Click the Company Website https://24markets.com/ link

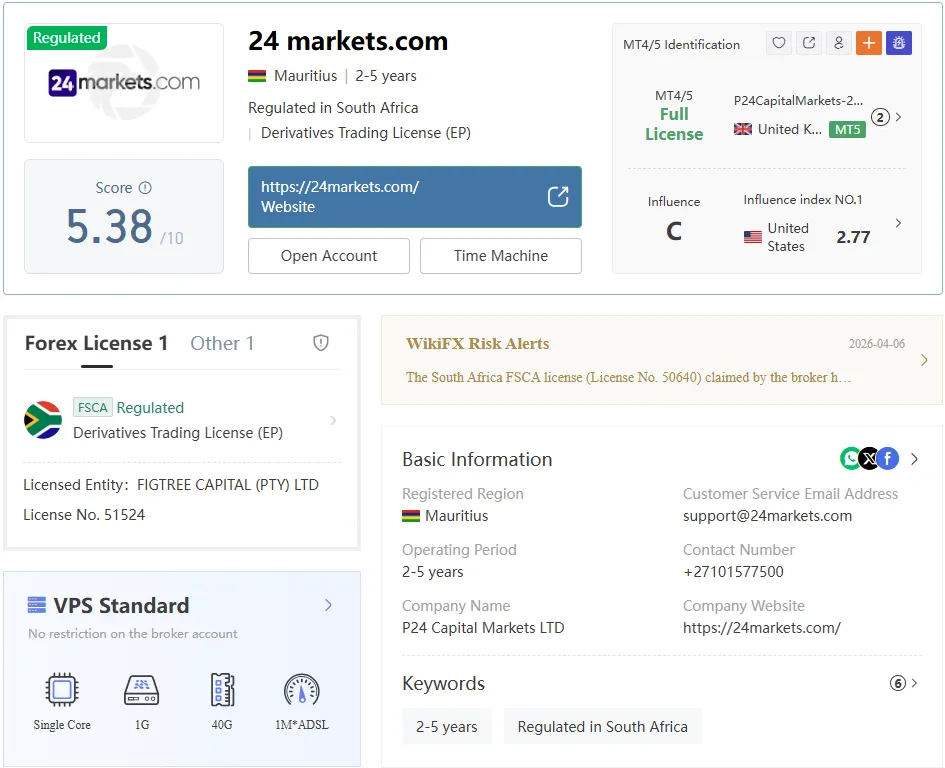tap(761, 628)
